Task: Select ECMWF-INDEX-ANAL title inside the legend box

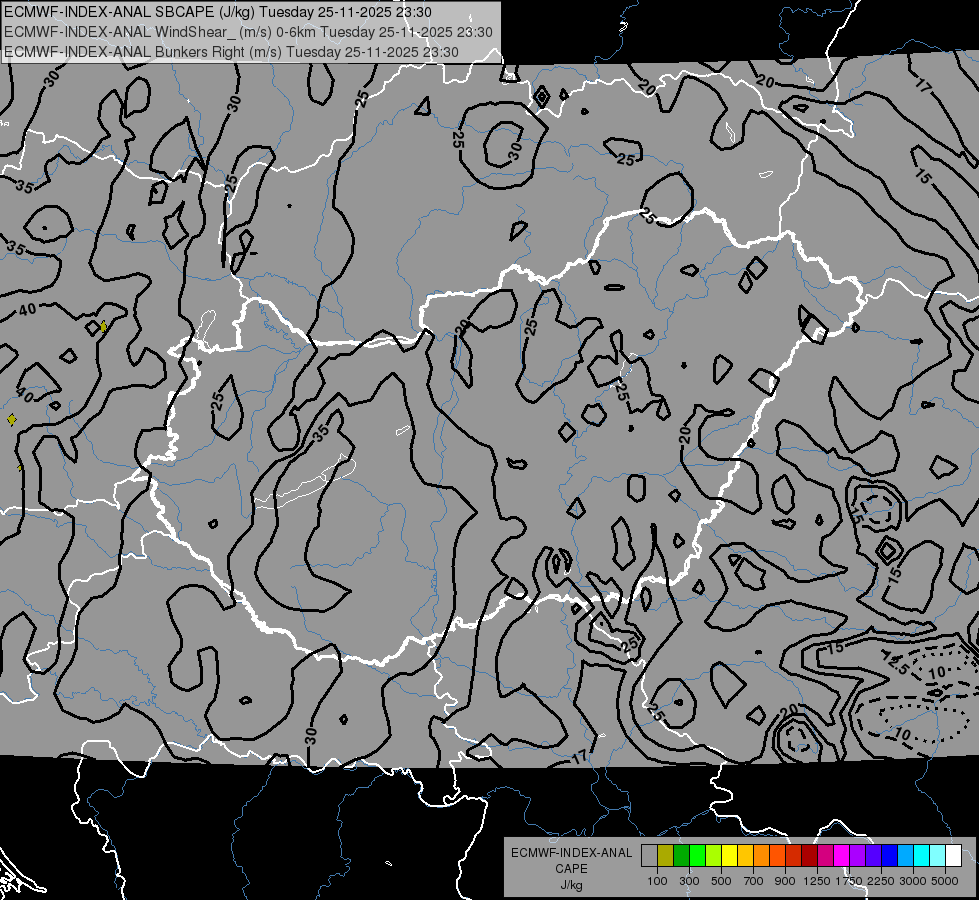Action: (x=571, y=853)
